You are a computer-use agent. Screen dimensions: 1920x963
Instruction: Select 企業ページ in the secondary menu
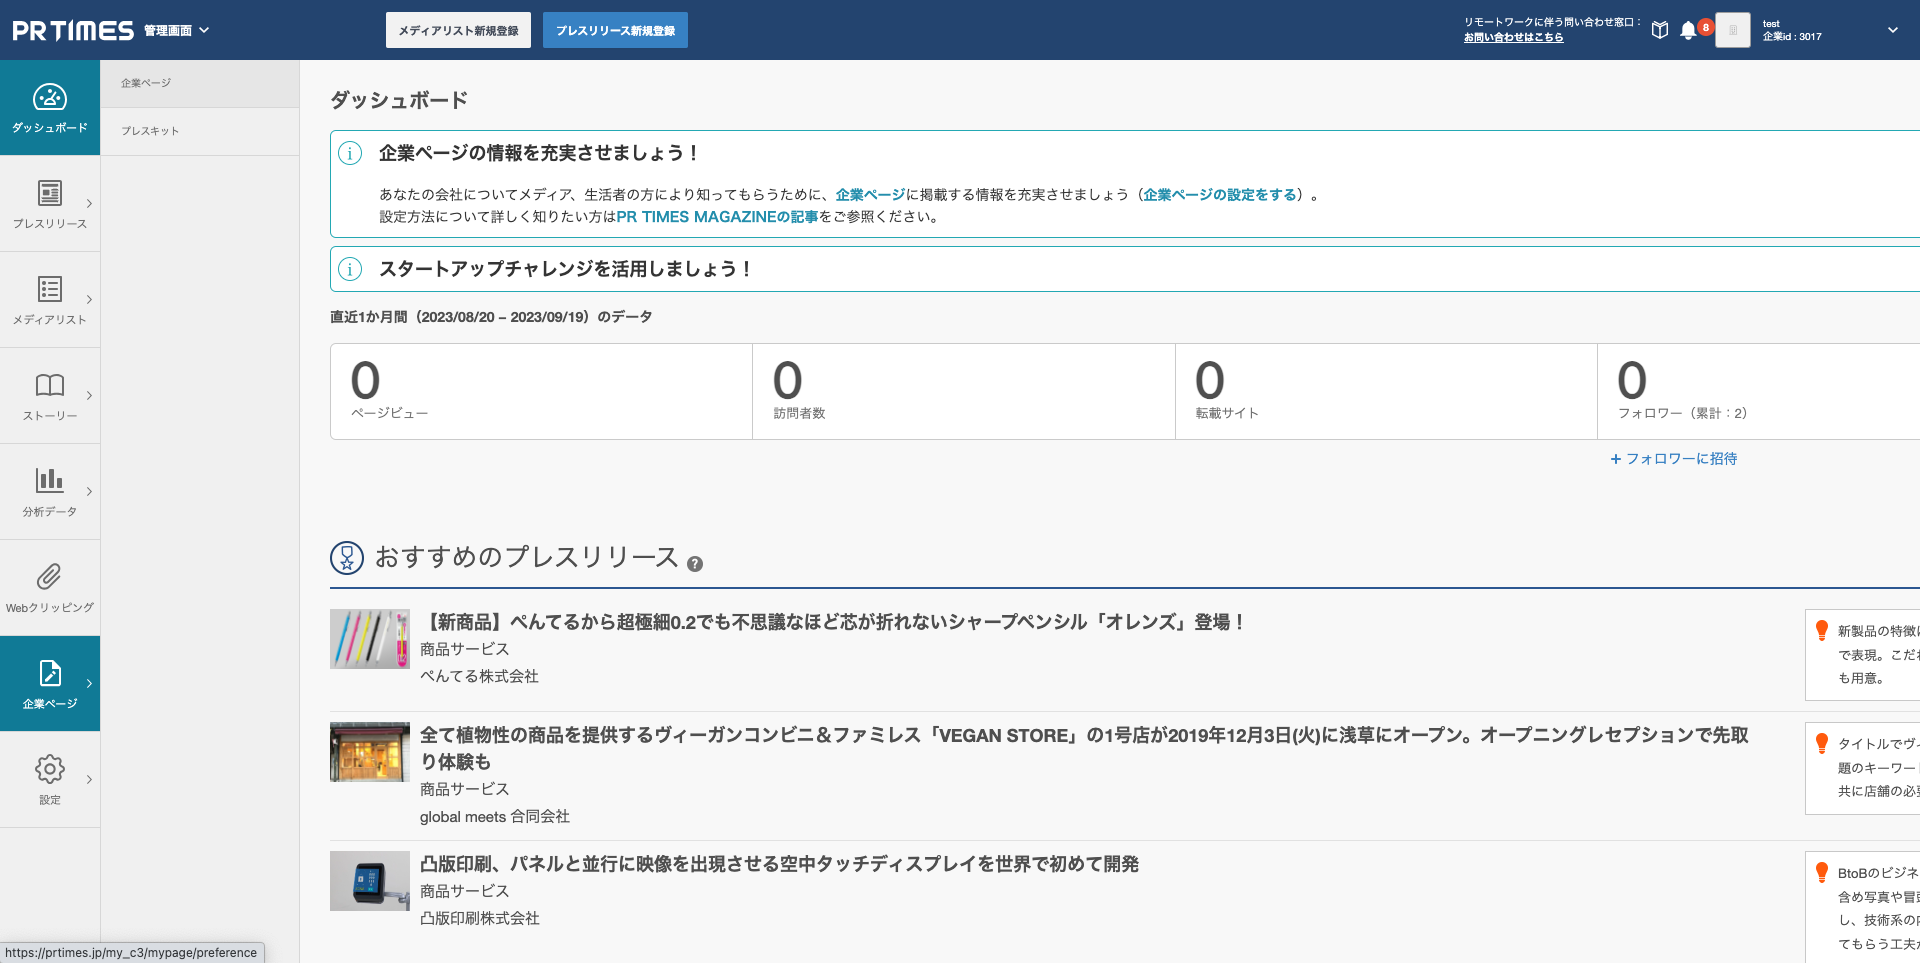[x=145, y=83]
